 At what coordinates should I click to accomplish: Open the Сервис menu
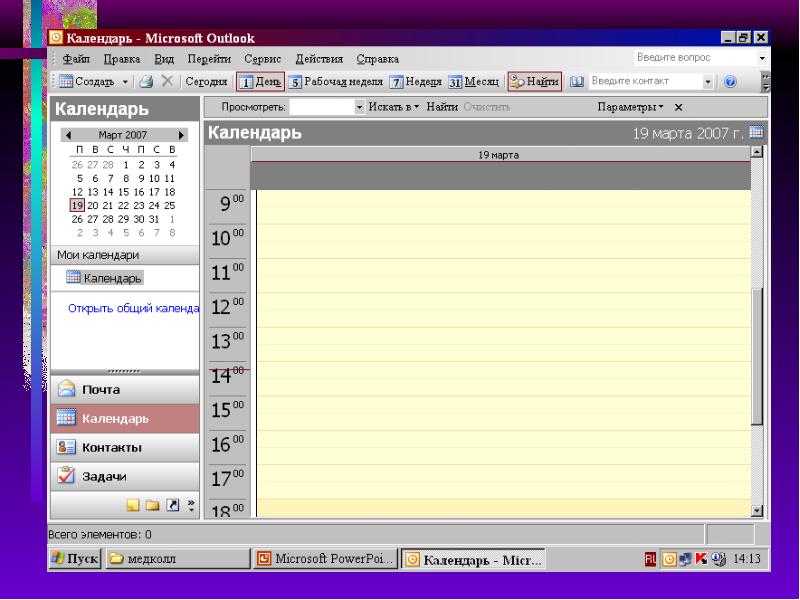click(263, 59)
